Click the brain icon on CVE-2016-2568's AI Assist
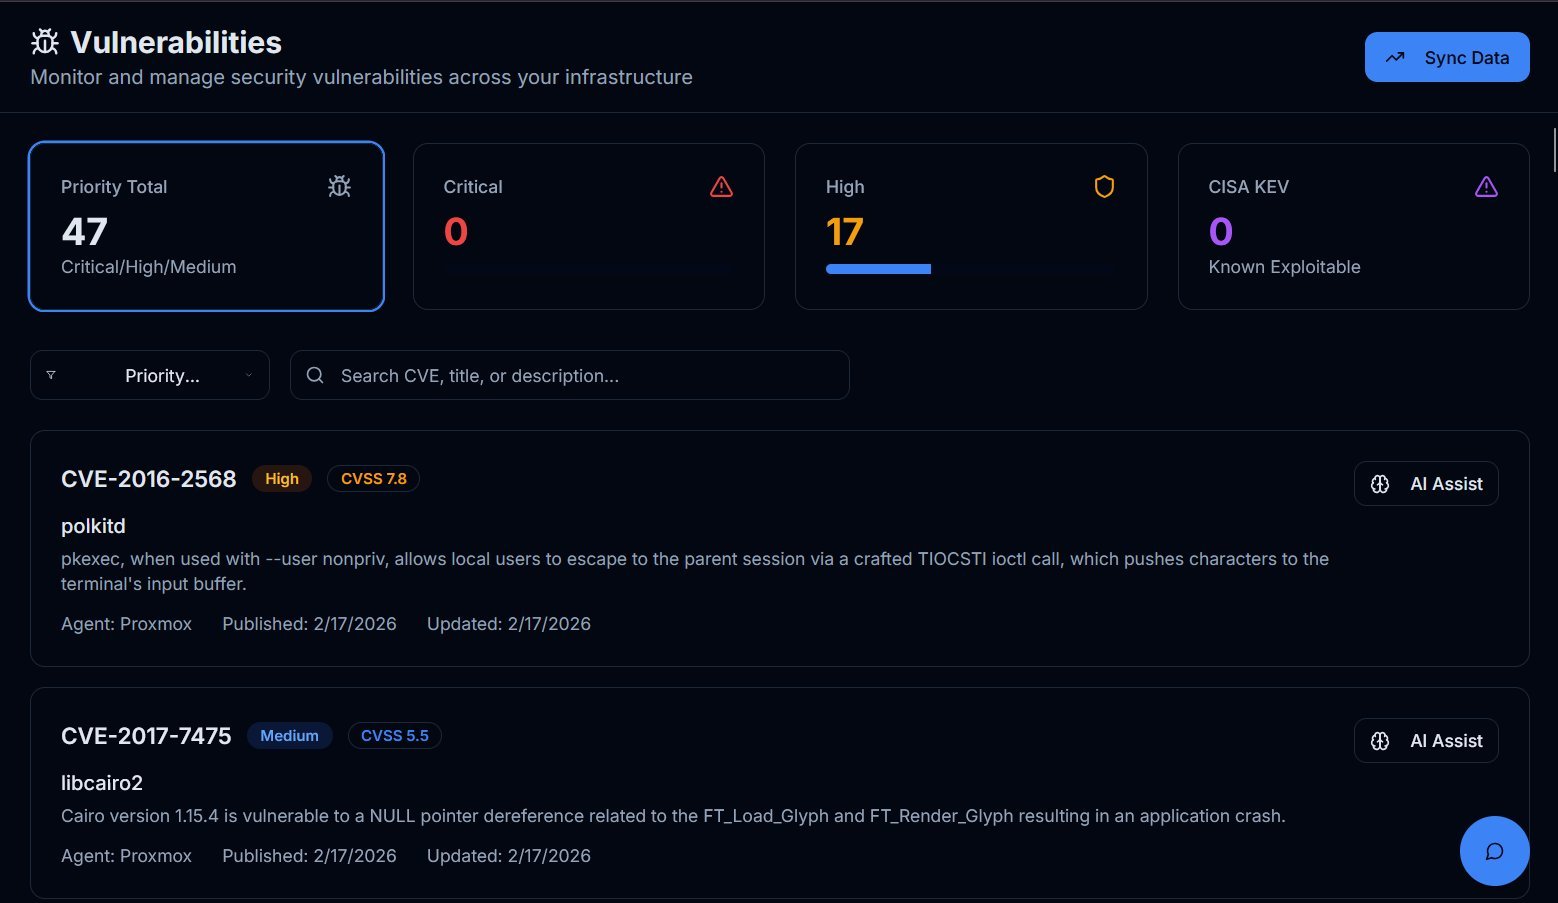1558x903 pixels. click(1380, 483)
